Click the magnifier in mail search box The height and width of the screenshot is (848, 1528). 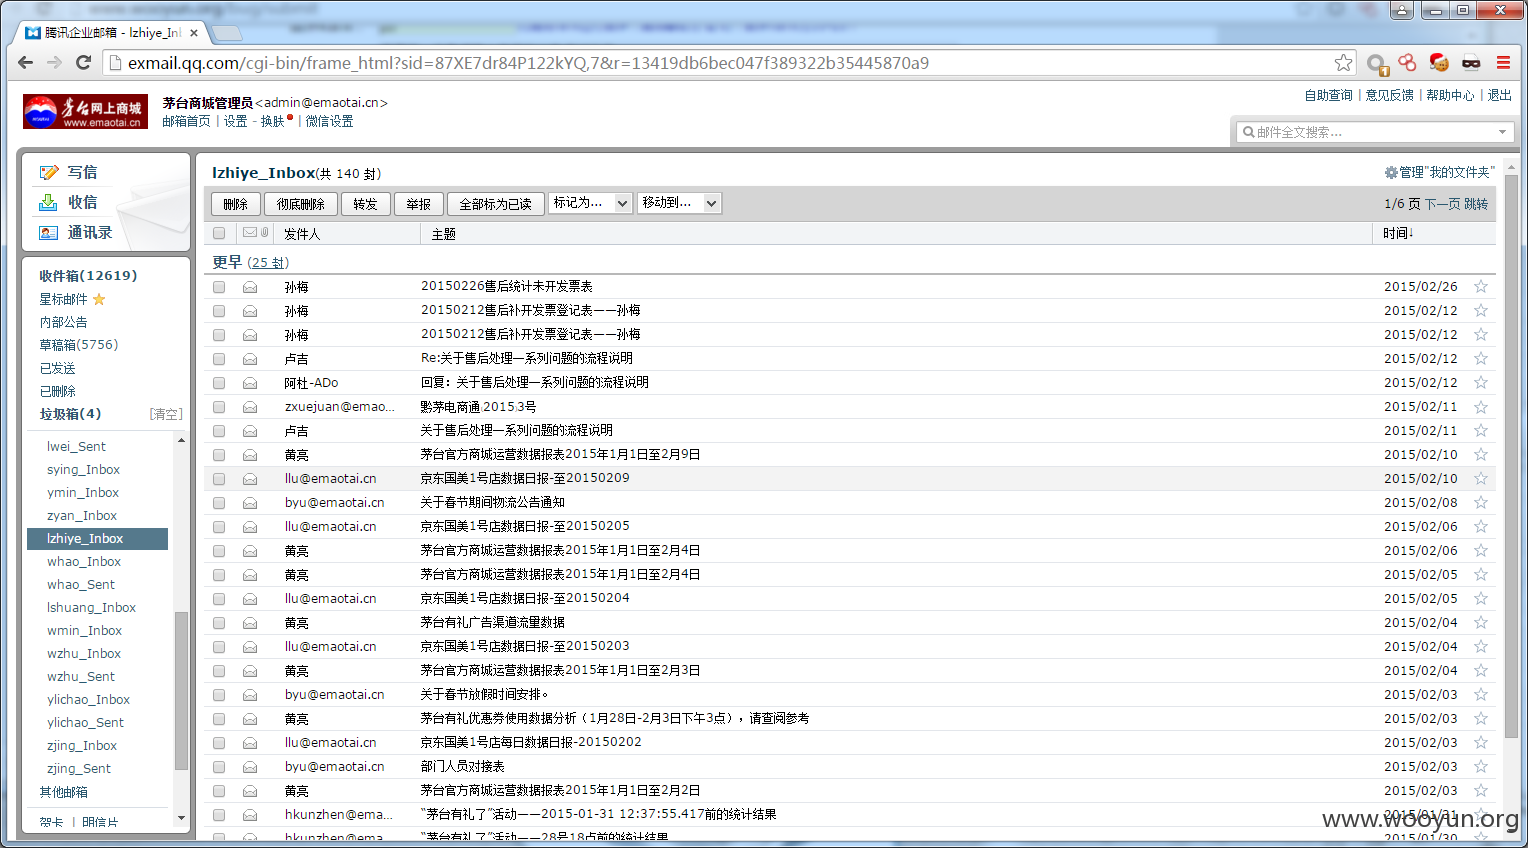tap(1248, 132)
